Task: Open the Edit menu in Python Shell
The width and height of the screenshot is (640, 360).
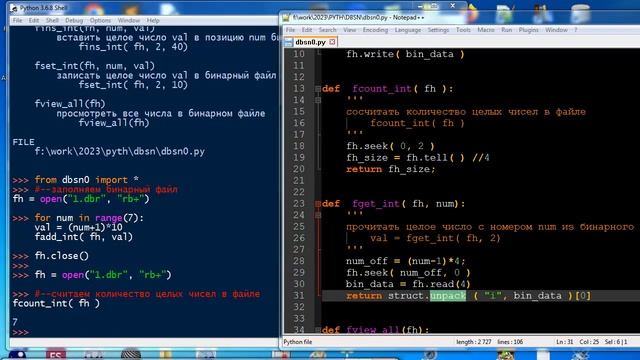Action: [34, 20]
